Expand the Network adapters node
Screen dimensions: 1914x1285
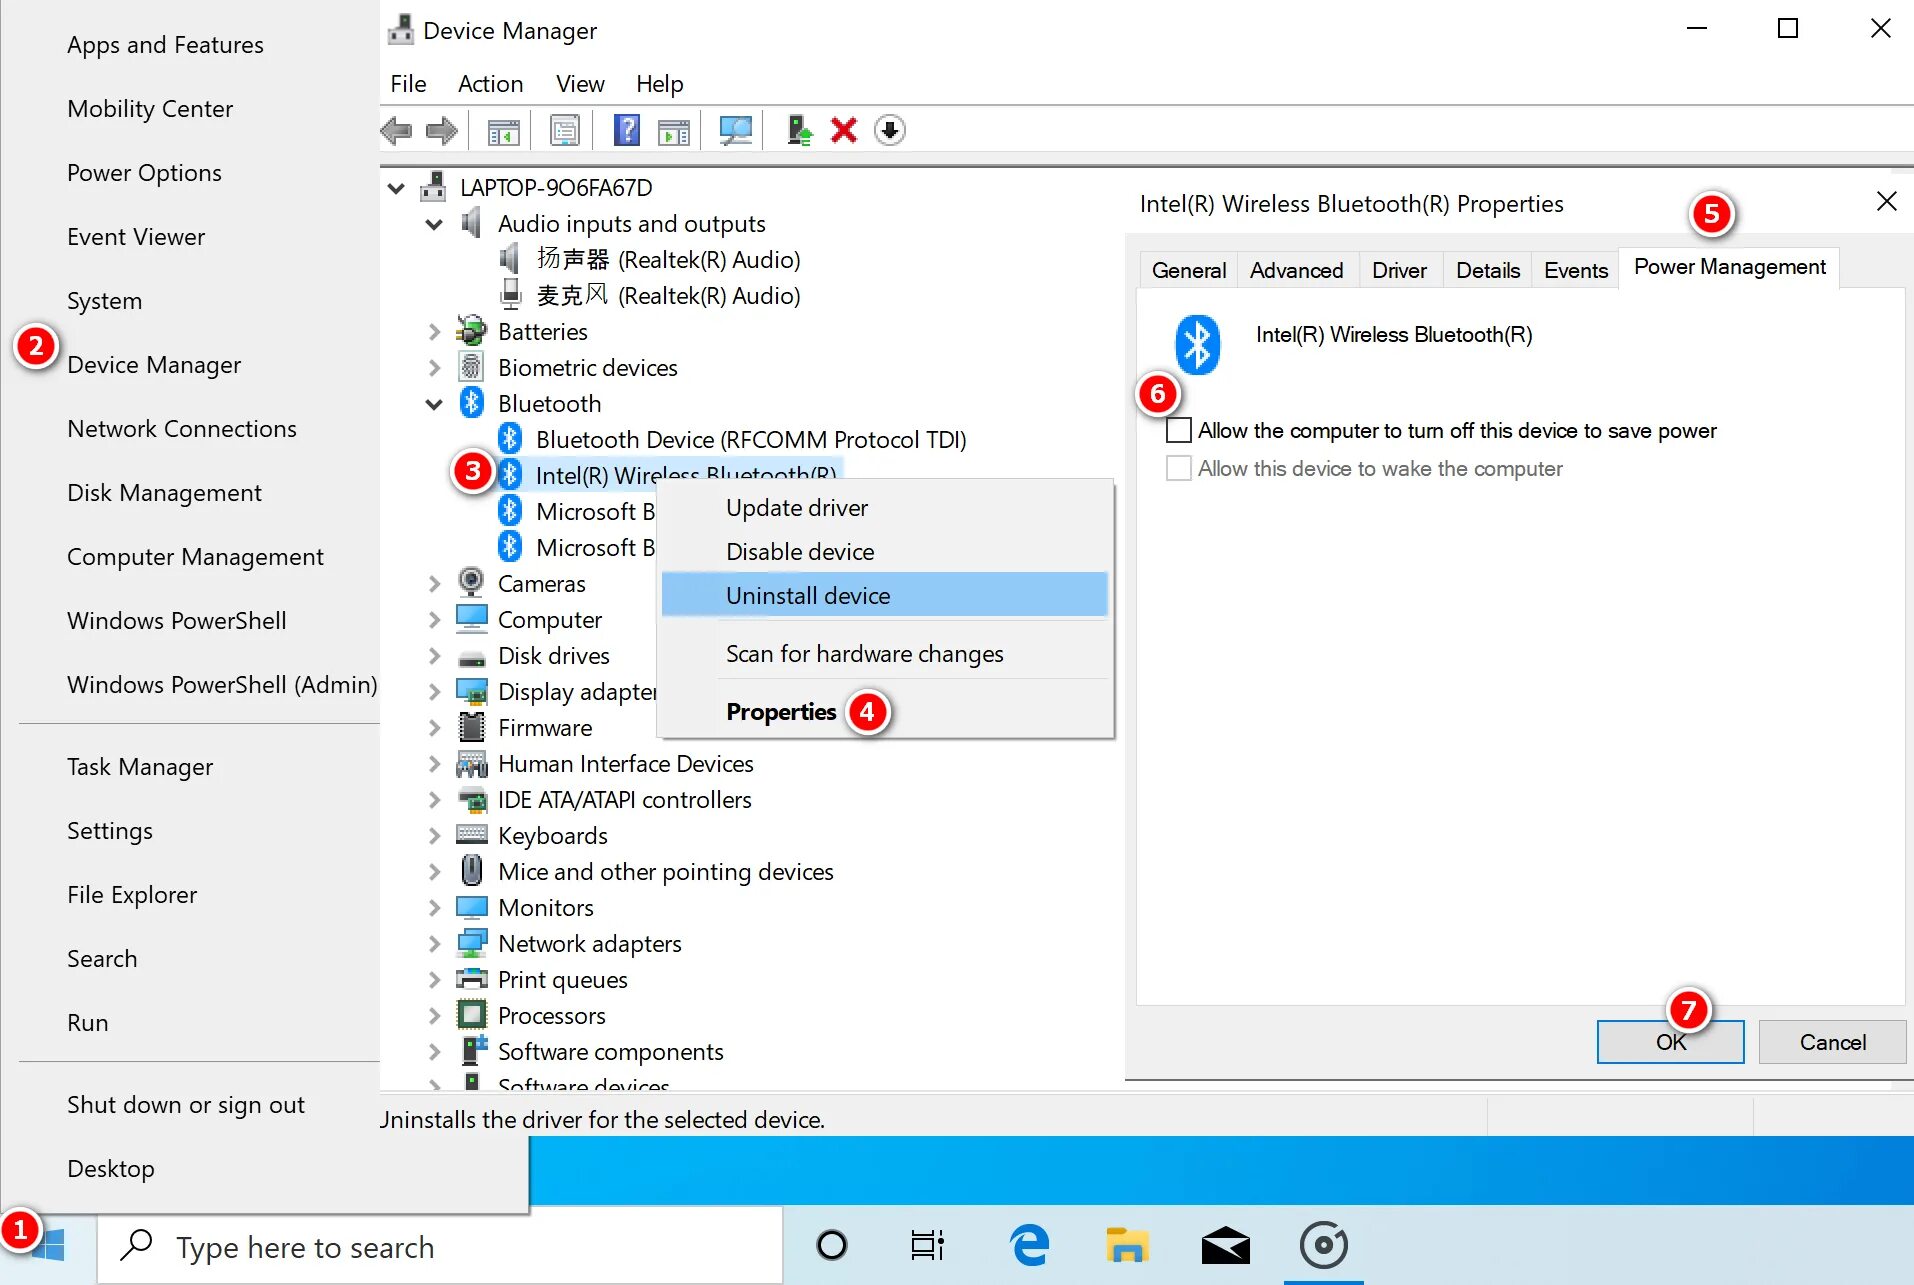tap(434, 944)
